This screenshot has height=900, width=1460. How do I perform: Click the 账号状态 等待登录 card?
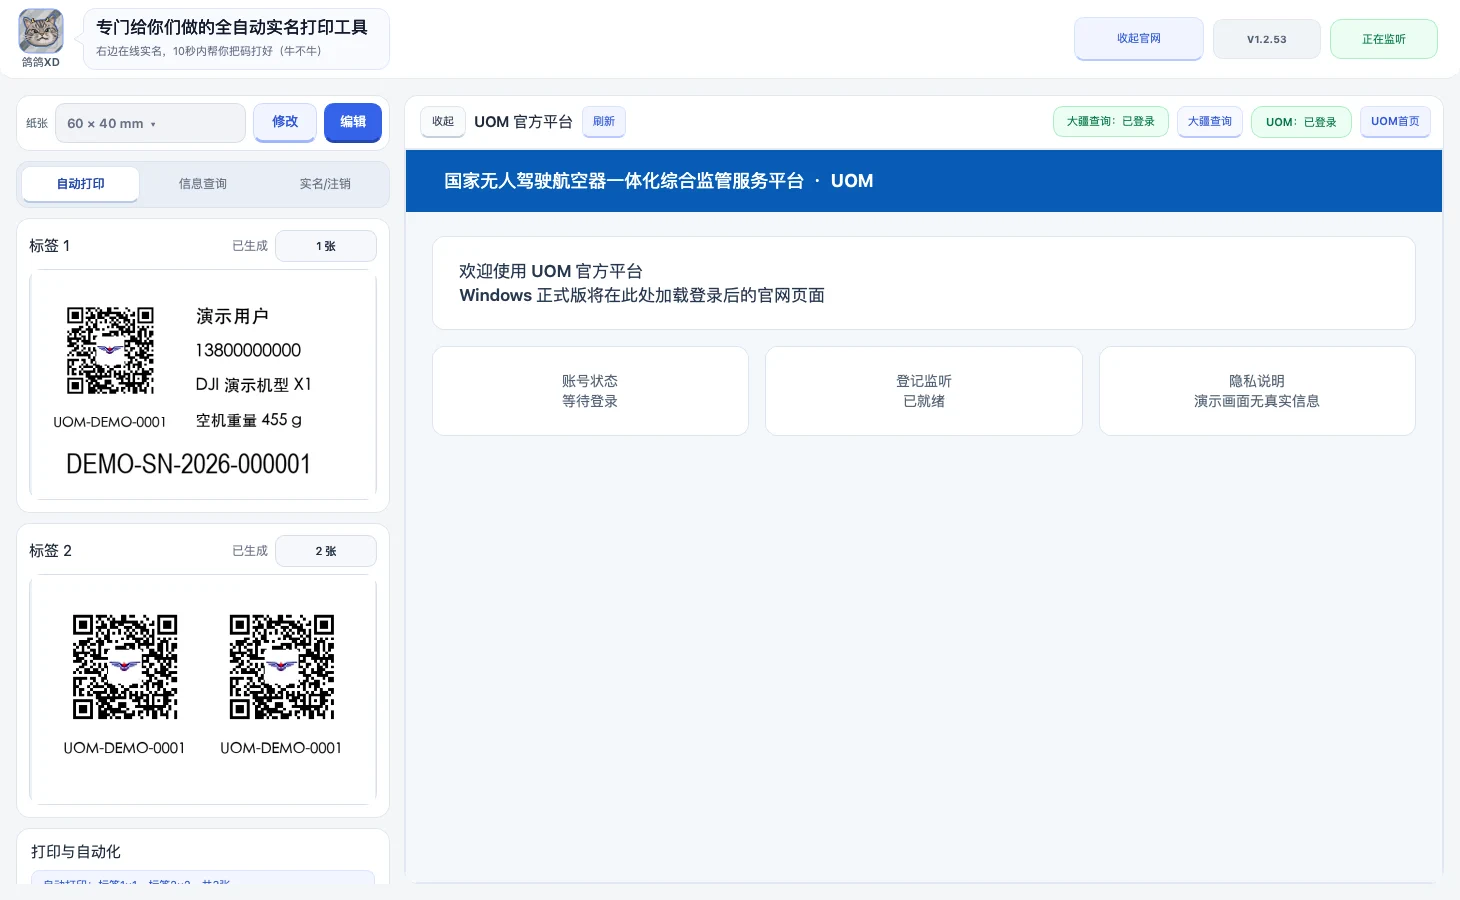(x=590, y=391)
